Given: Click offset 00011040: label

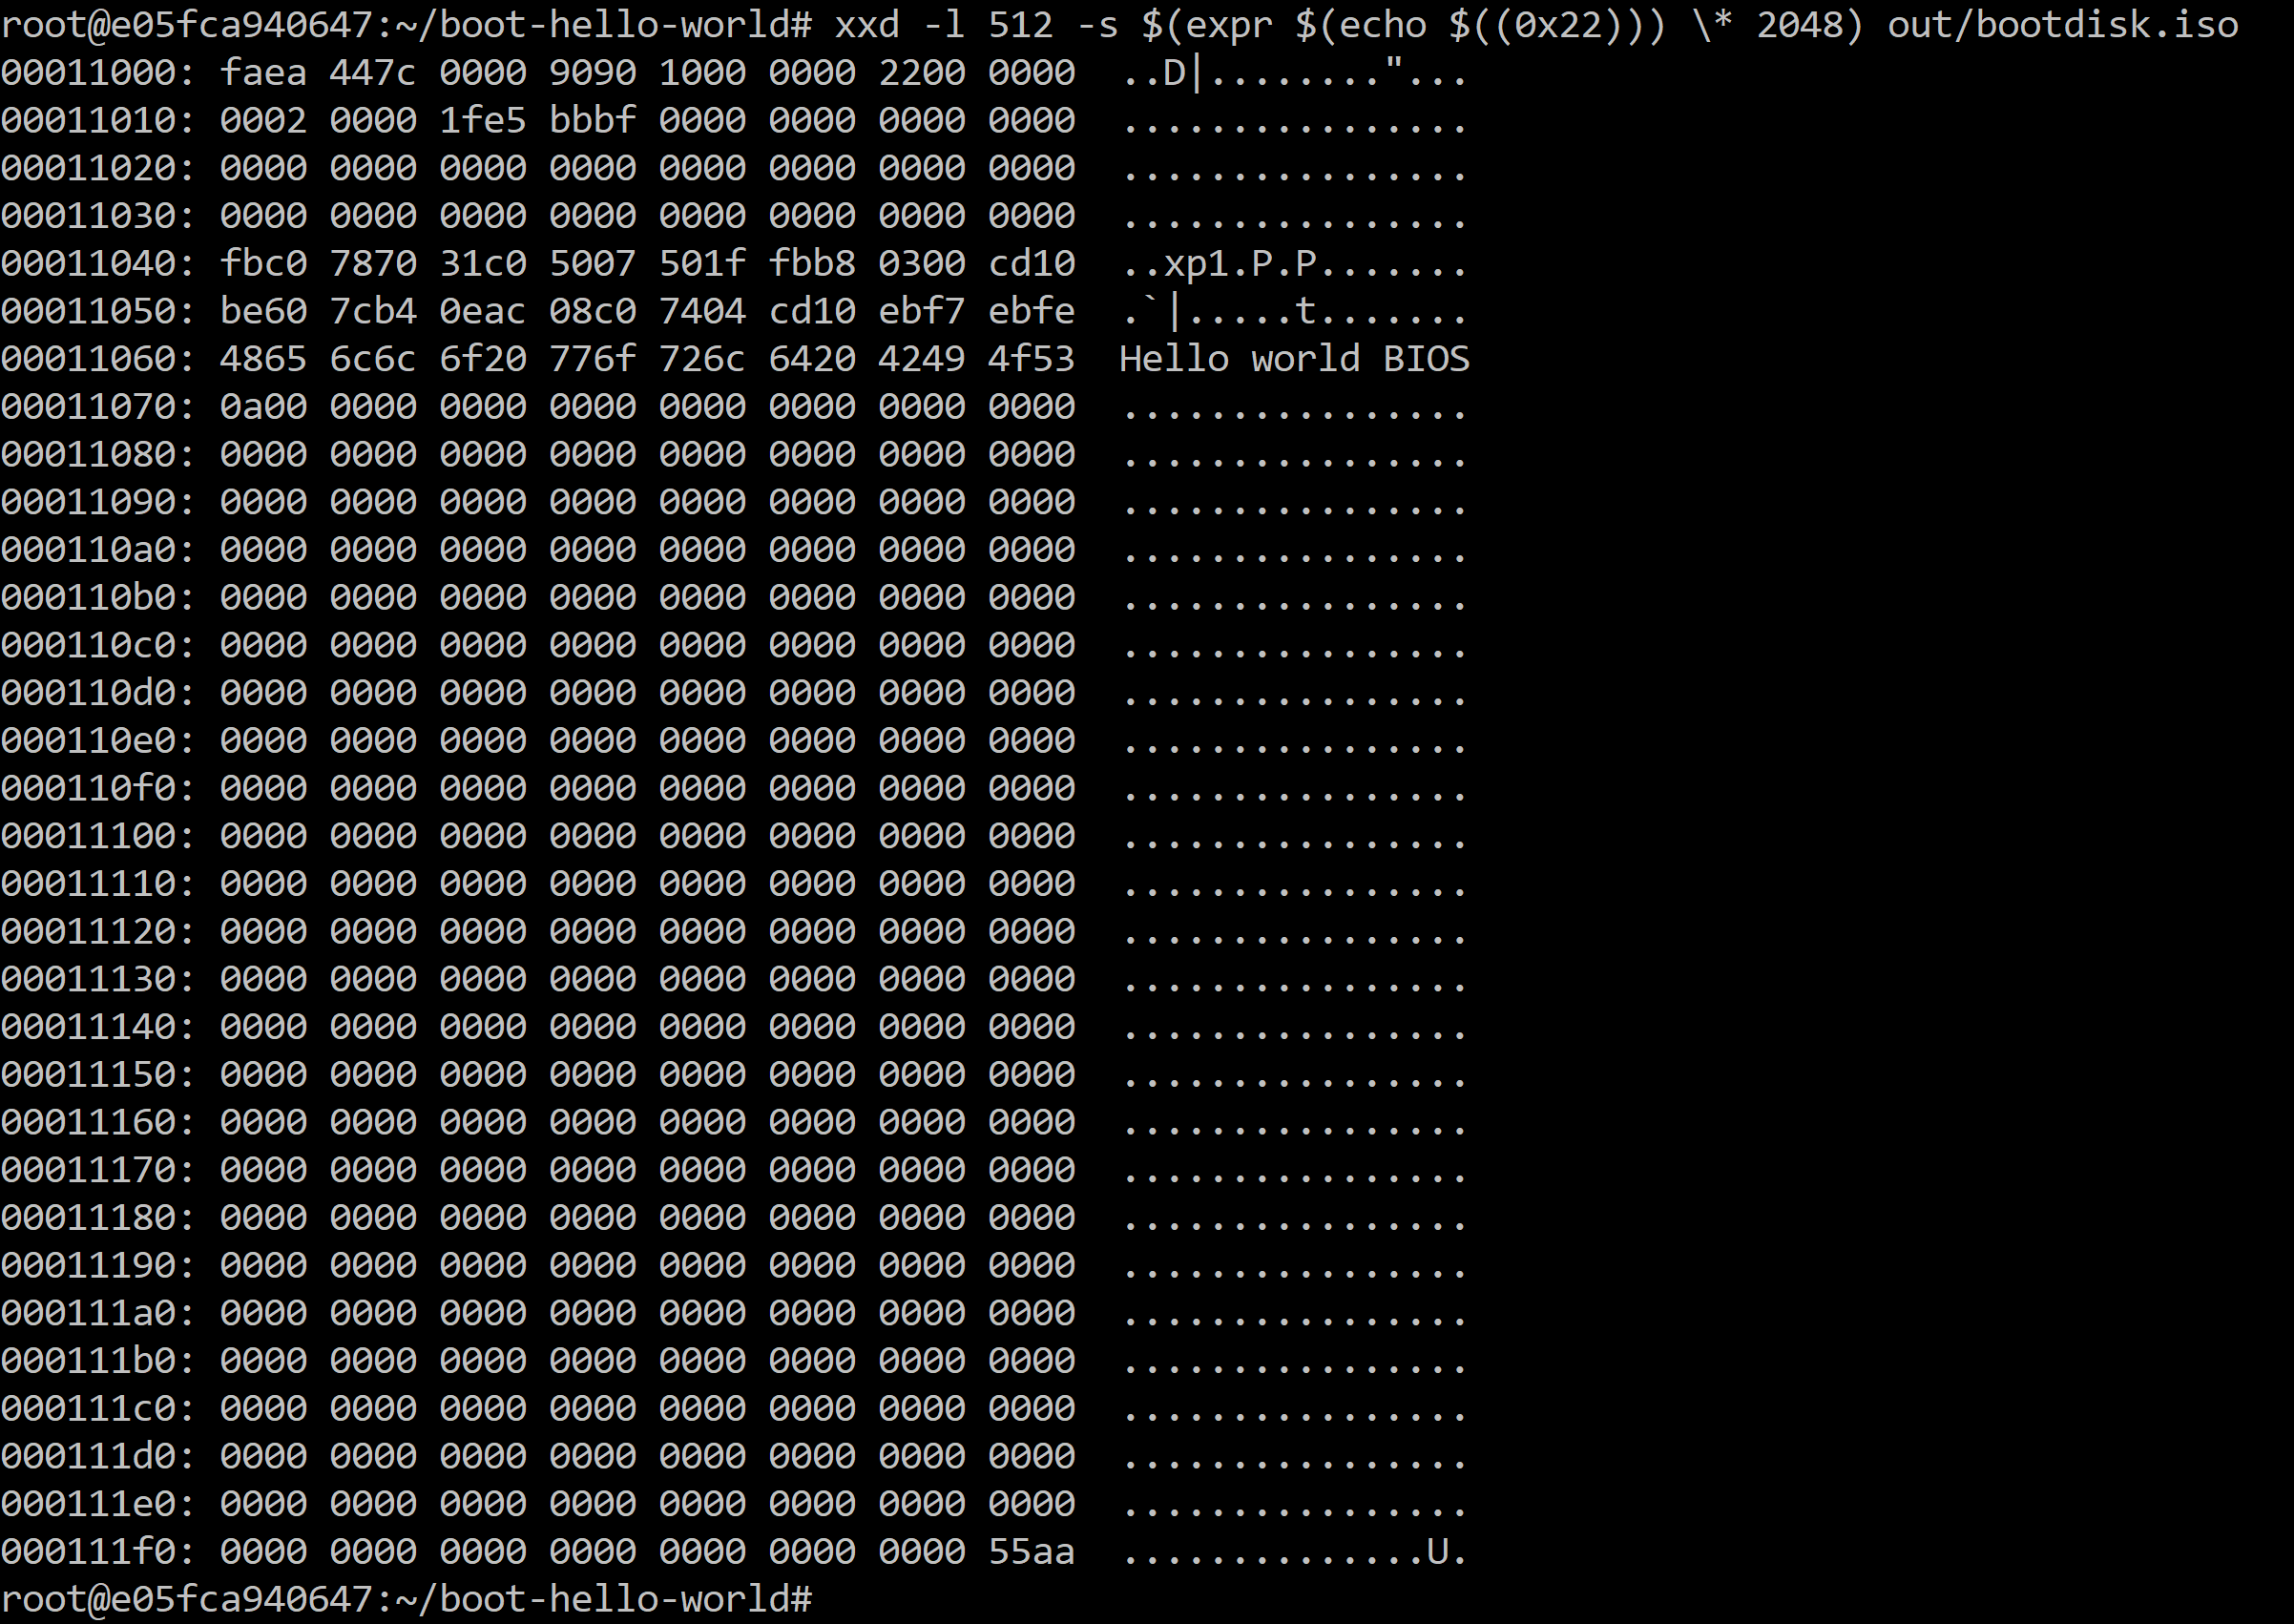Looking at the screenshot, I should (x=98, y=263).
